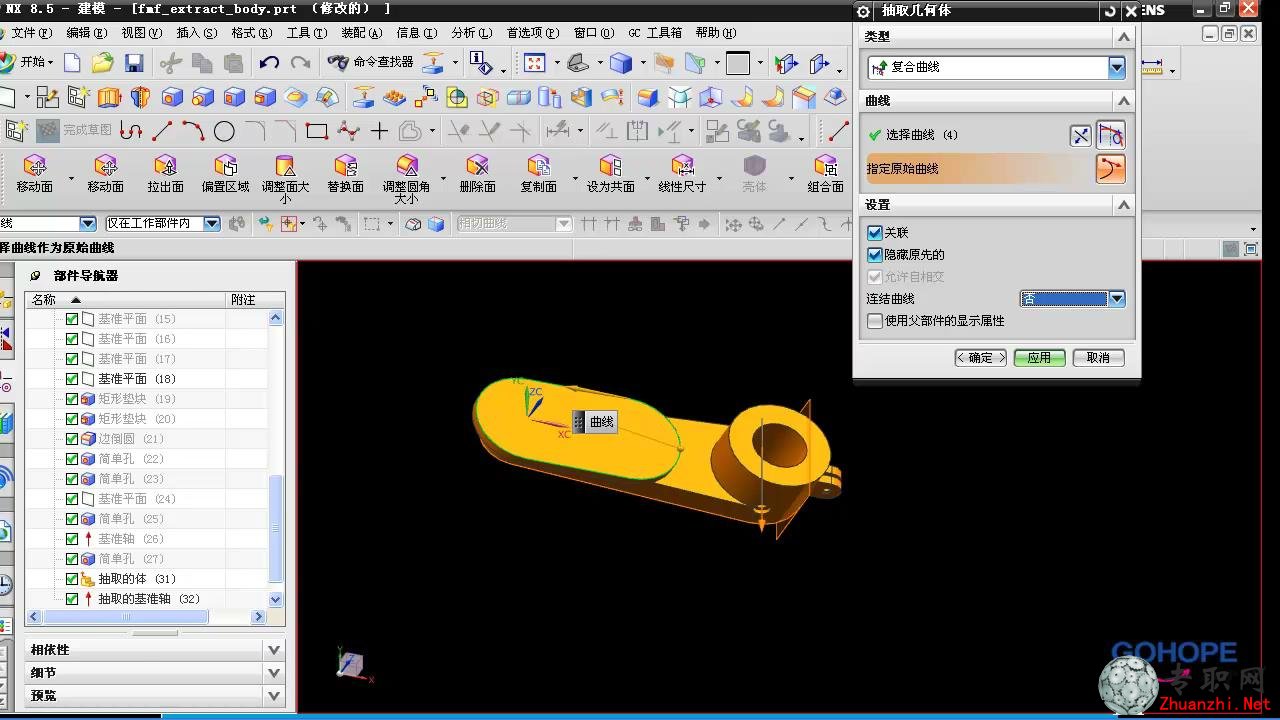This screenshot has width=1280, height=720.
Task: Open the 编辑 menu
Action: [x=86, y=33]
